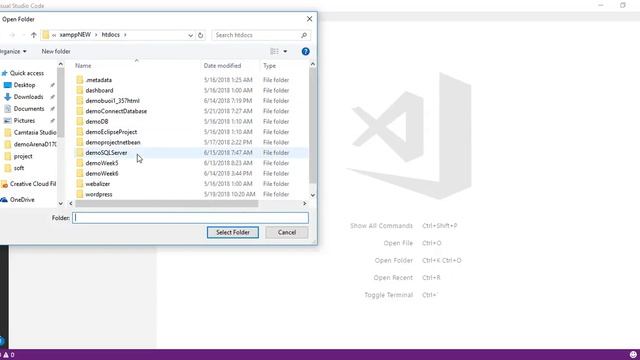Viewport: 640px width, 360px height.
Task: Open soft folder in sidebar
Action: pos(19,168)
